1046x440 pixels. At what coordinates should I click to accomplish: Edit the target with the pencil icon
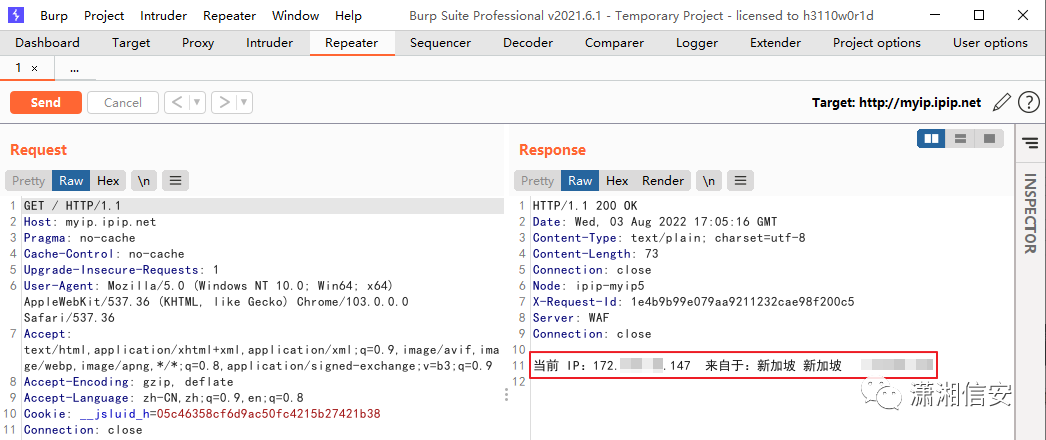tap(1001, 102)
